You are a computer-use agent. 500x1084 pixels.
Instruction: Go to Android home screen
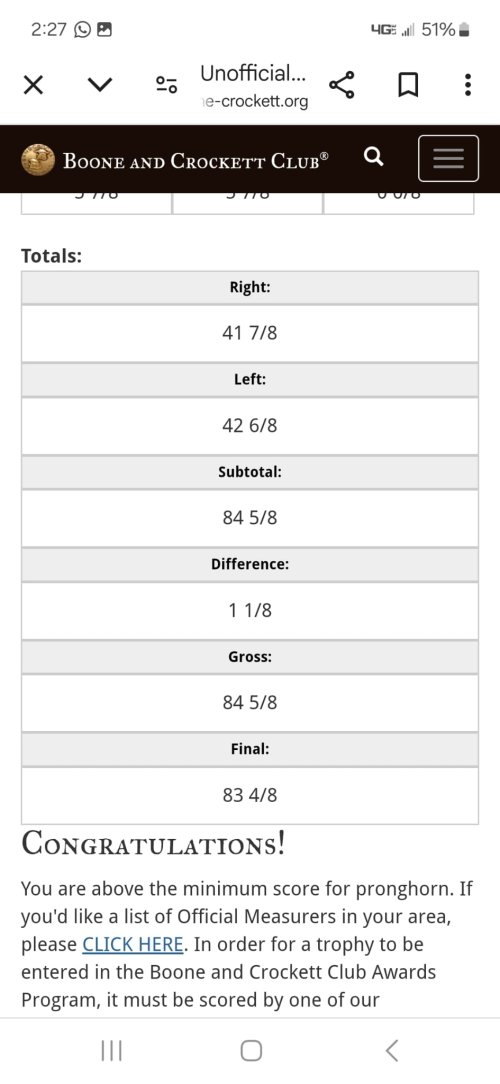[251, 1051]
